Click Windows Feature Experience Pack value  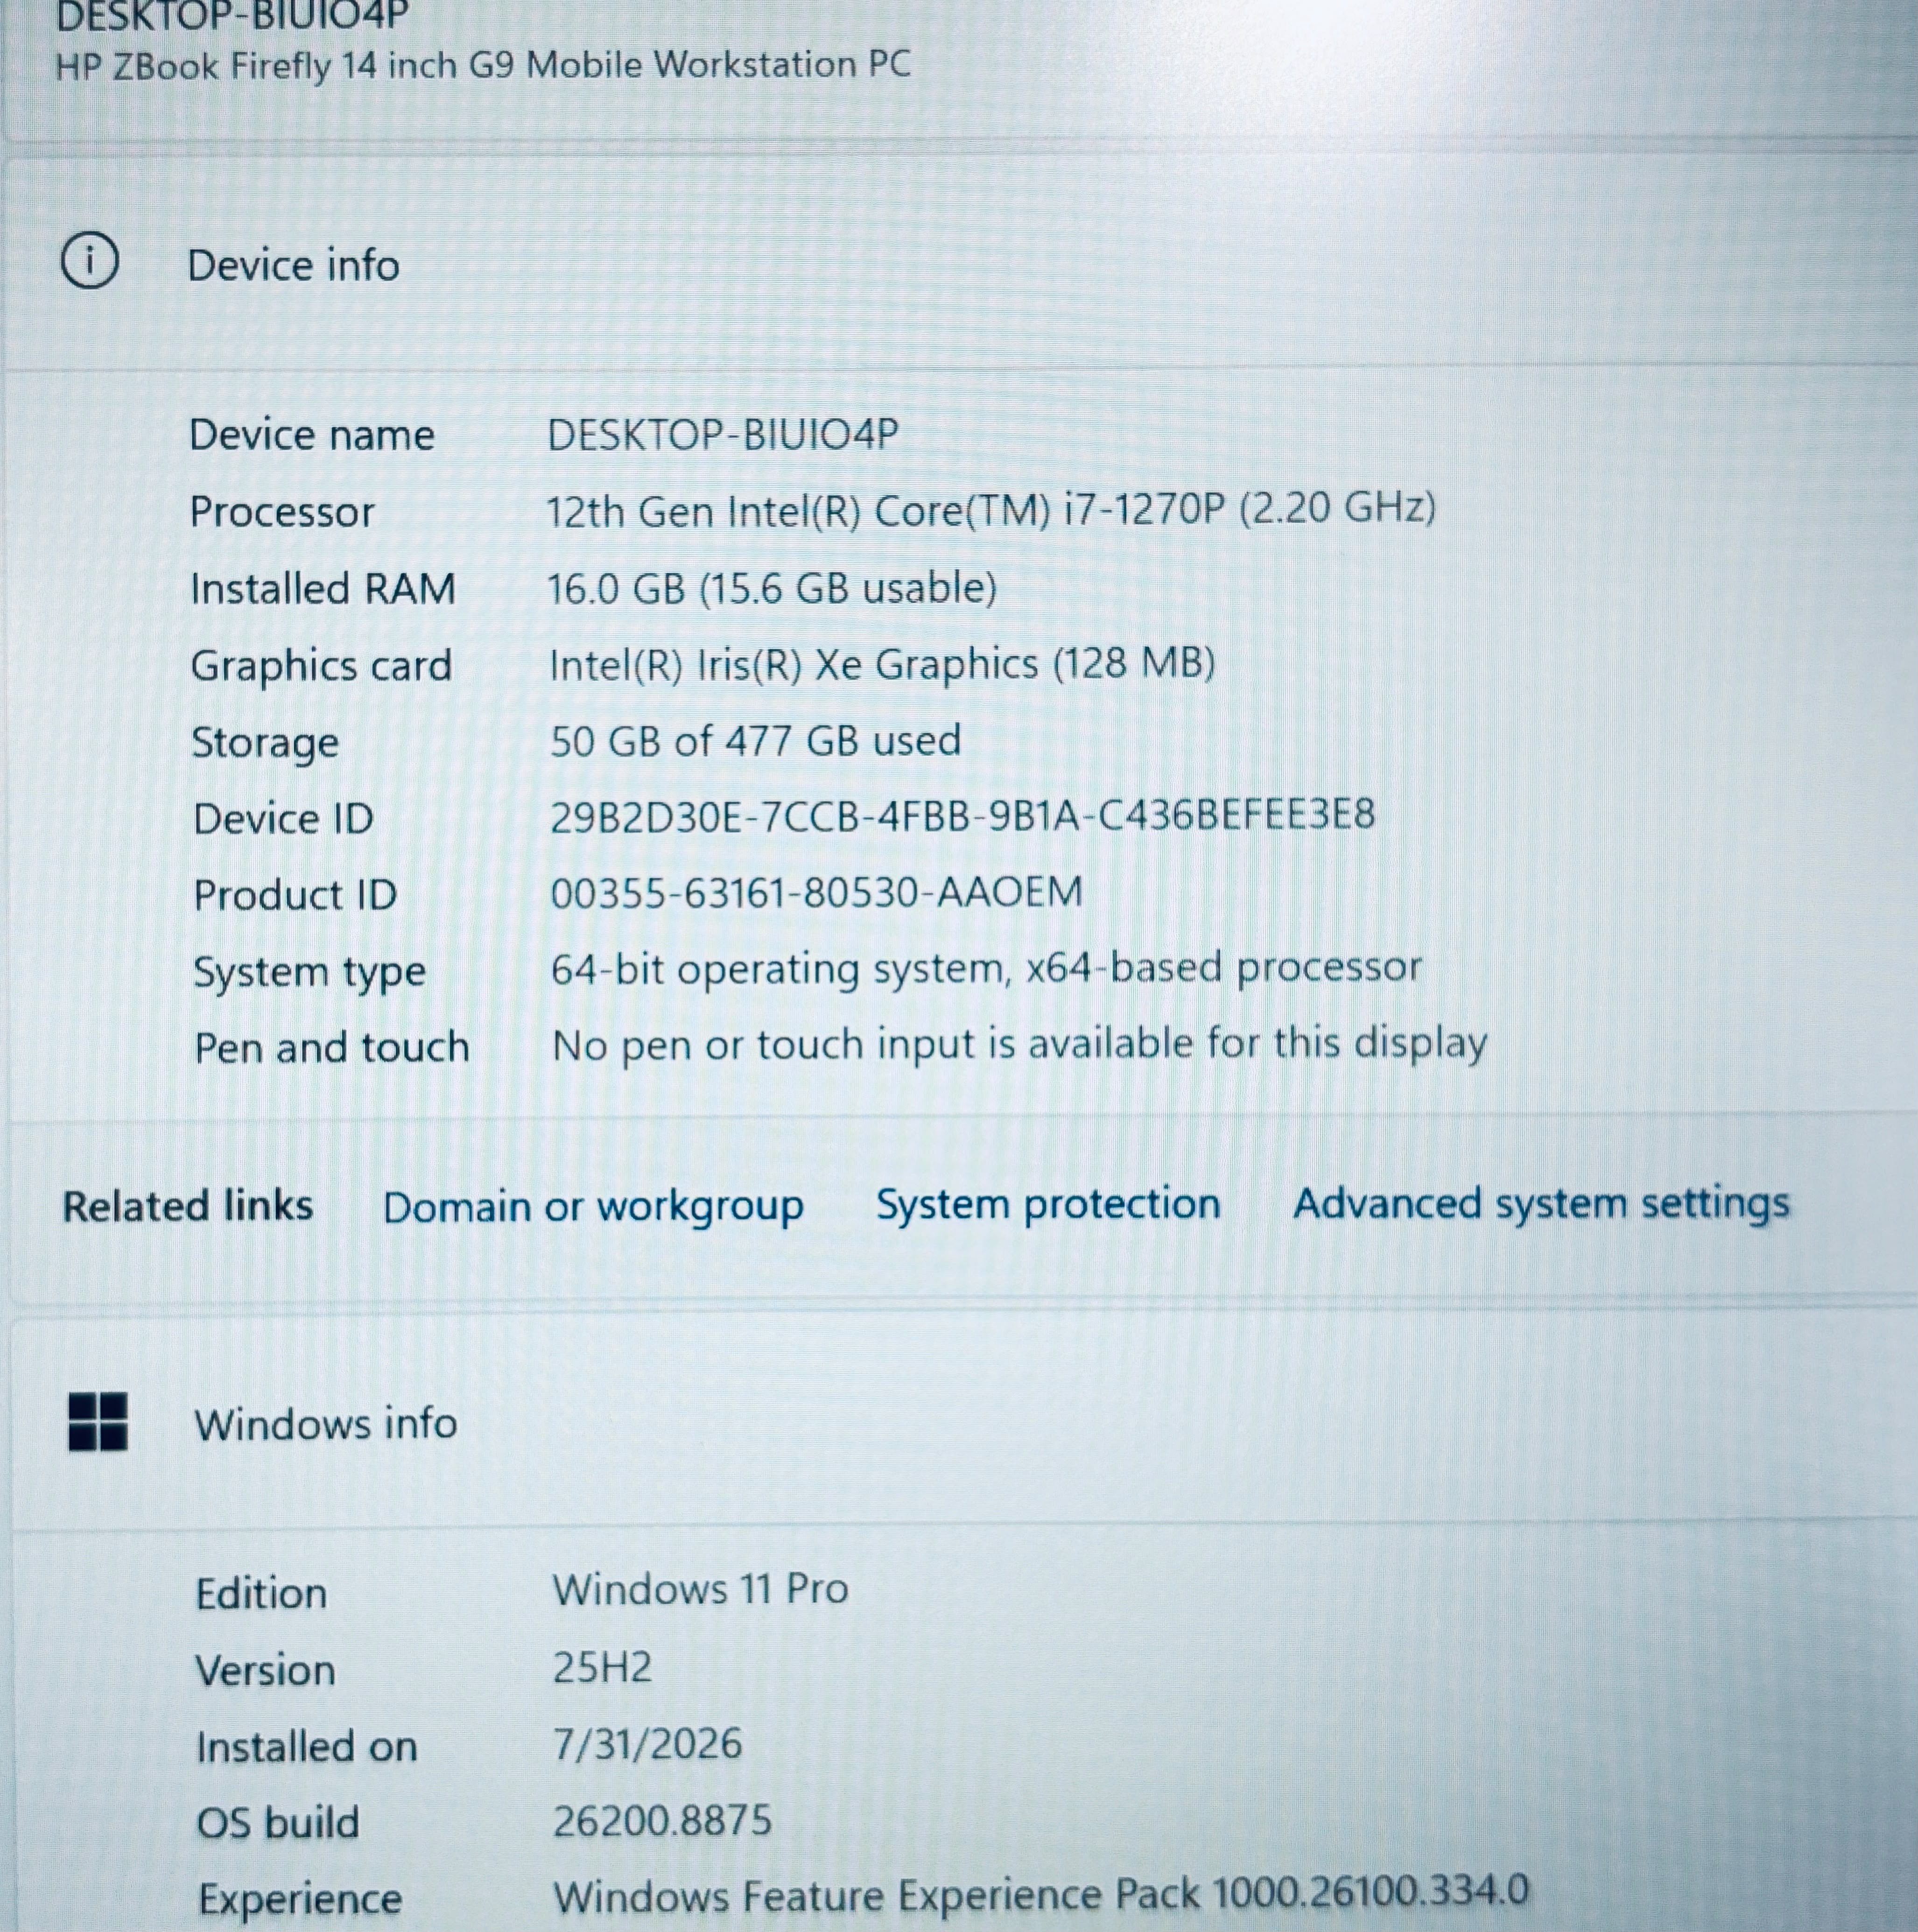(1041, 1894)
